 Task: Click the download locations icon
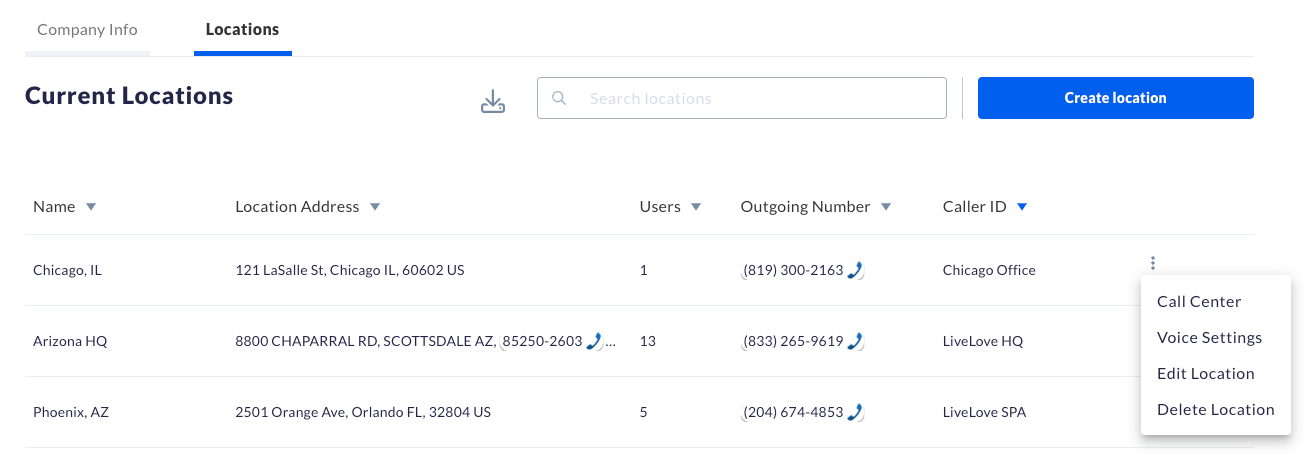click(493, 101)
